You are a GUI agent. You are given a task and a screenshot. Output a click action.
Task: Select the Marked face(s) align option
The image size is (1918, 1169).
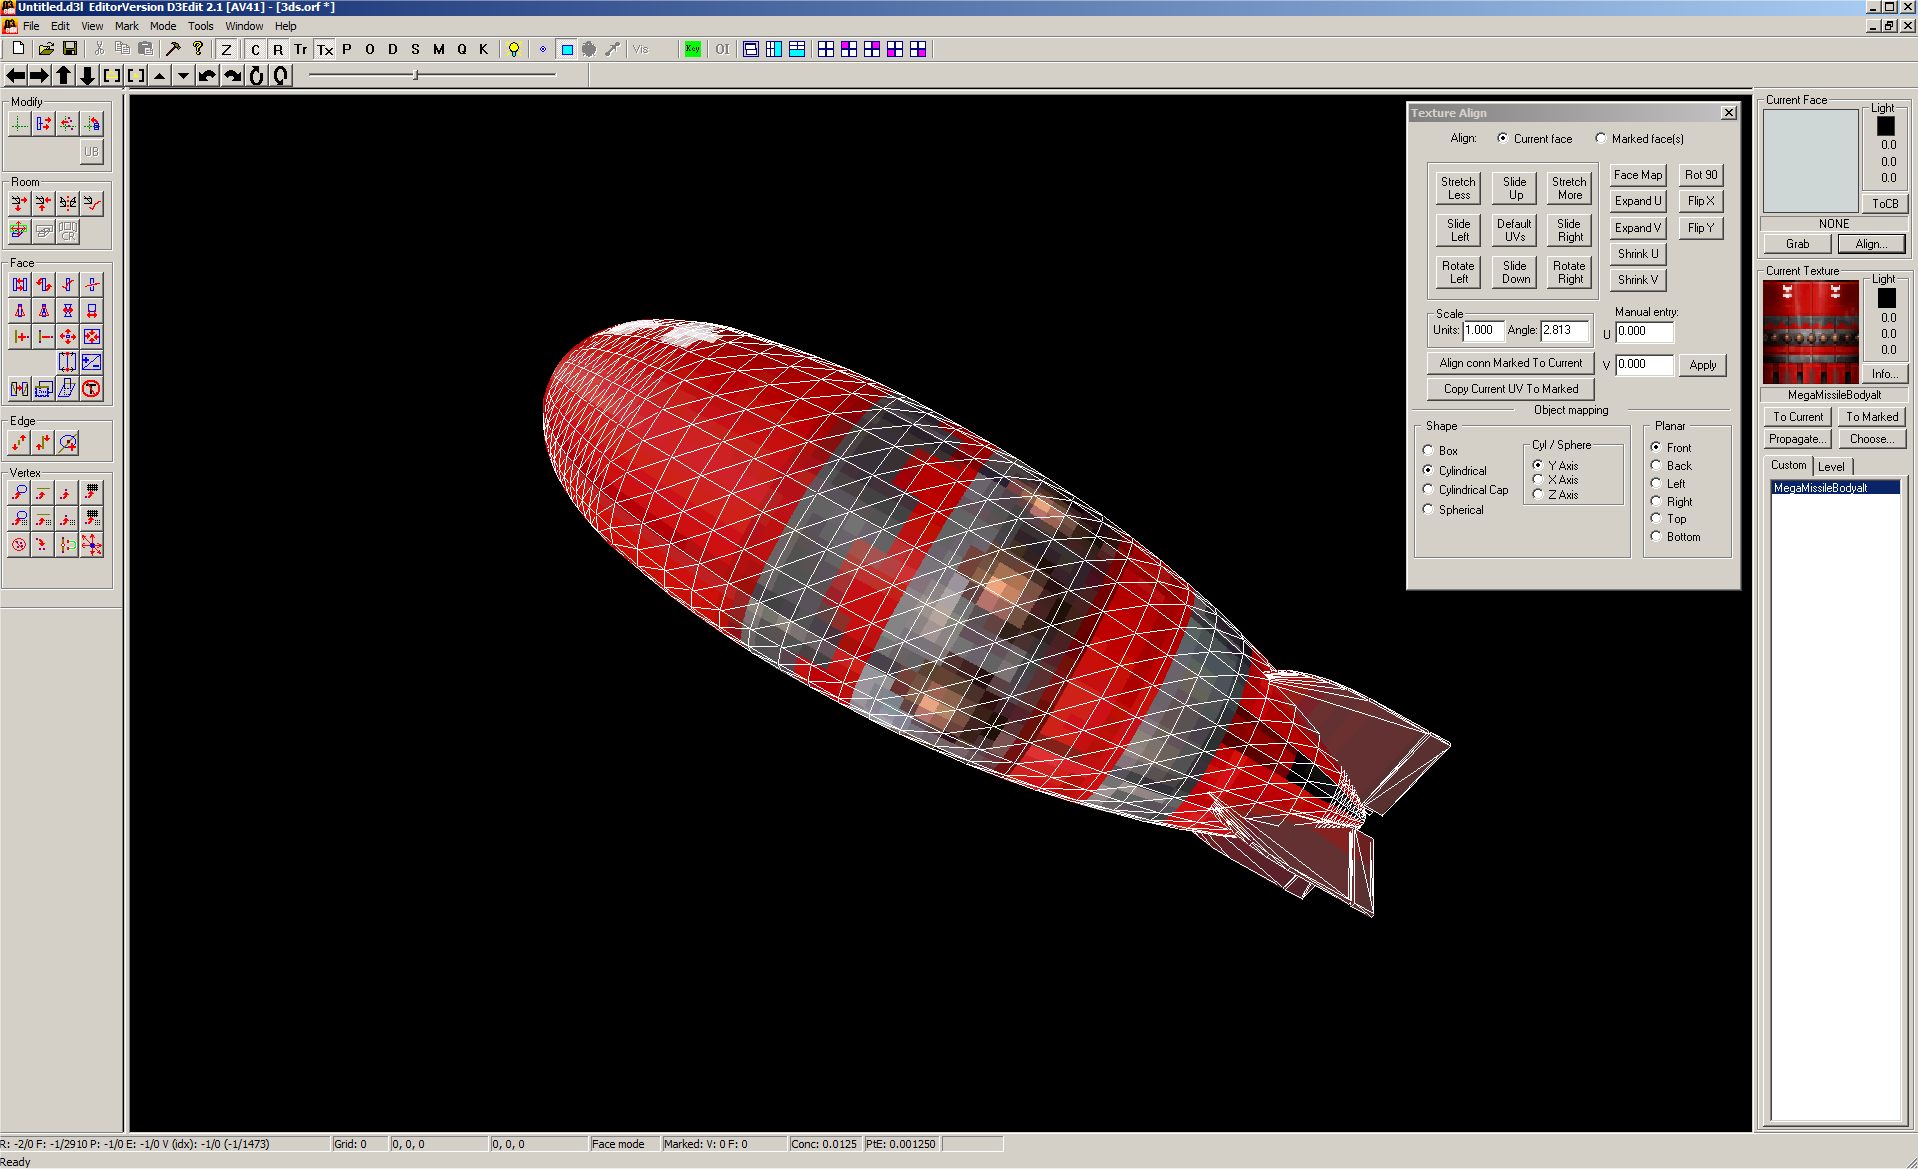click(1601, 139)
